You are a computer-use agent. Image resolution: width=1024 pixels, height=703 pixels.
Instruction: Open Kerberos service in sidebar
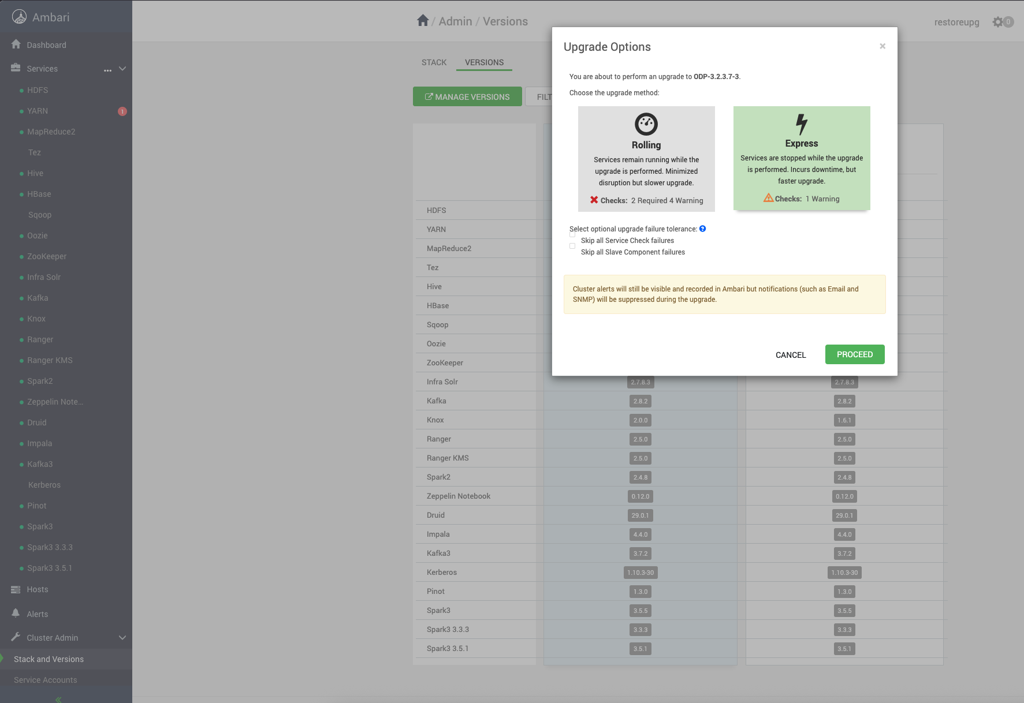point(44,485)
